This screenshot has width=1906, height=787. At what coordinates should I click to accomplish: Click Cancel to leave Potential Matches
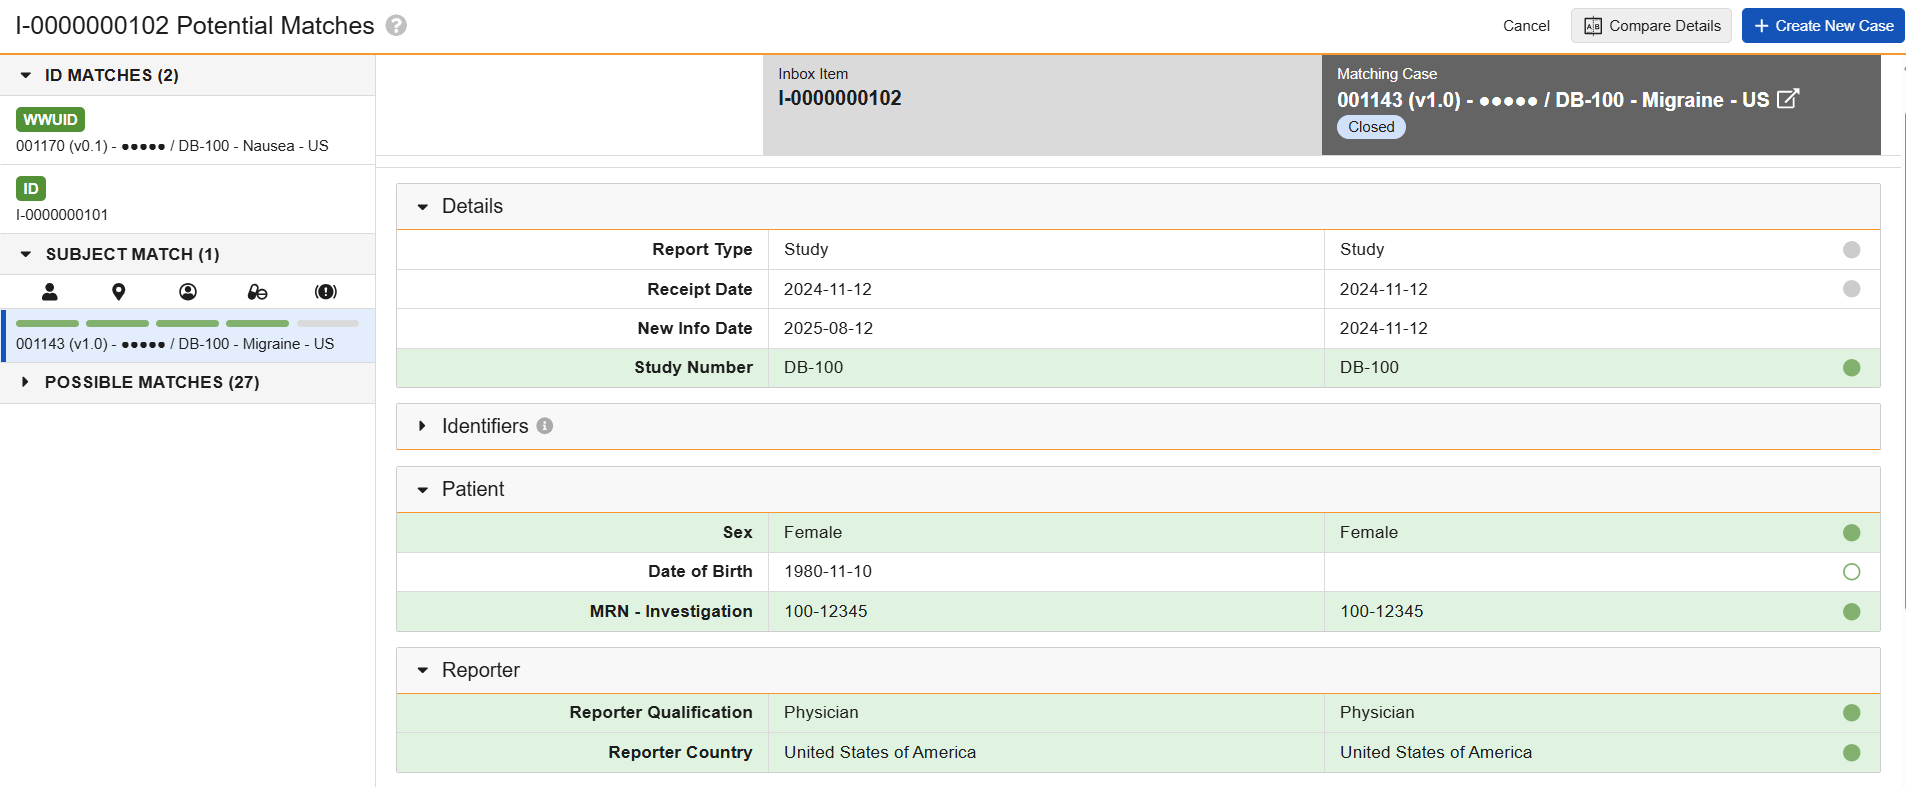click(1525, 26)
